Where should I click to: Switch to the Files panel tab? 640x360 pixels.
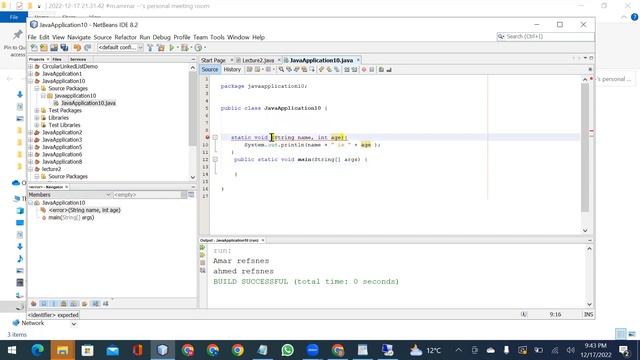57,60
